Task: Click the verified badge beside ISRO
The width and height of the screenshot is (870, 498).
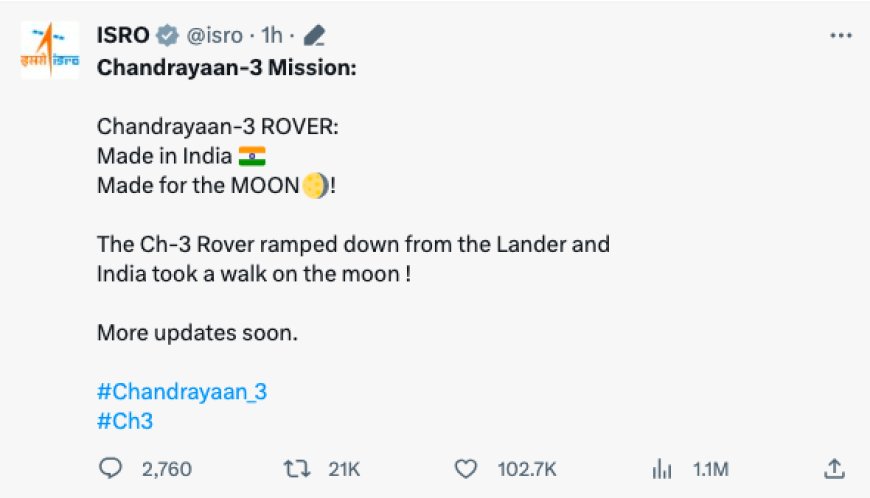Action: [x=167, y=35]
